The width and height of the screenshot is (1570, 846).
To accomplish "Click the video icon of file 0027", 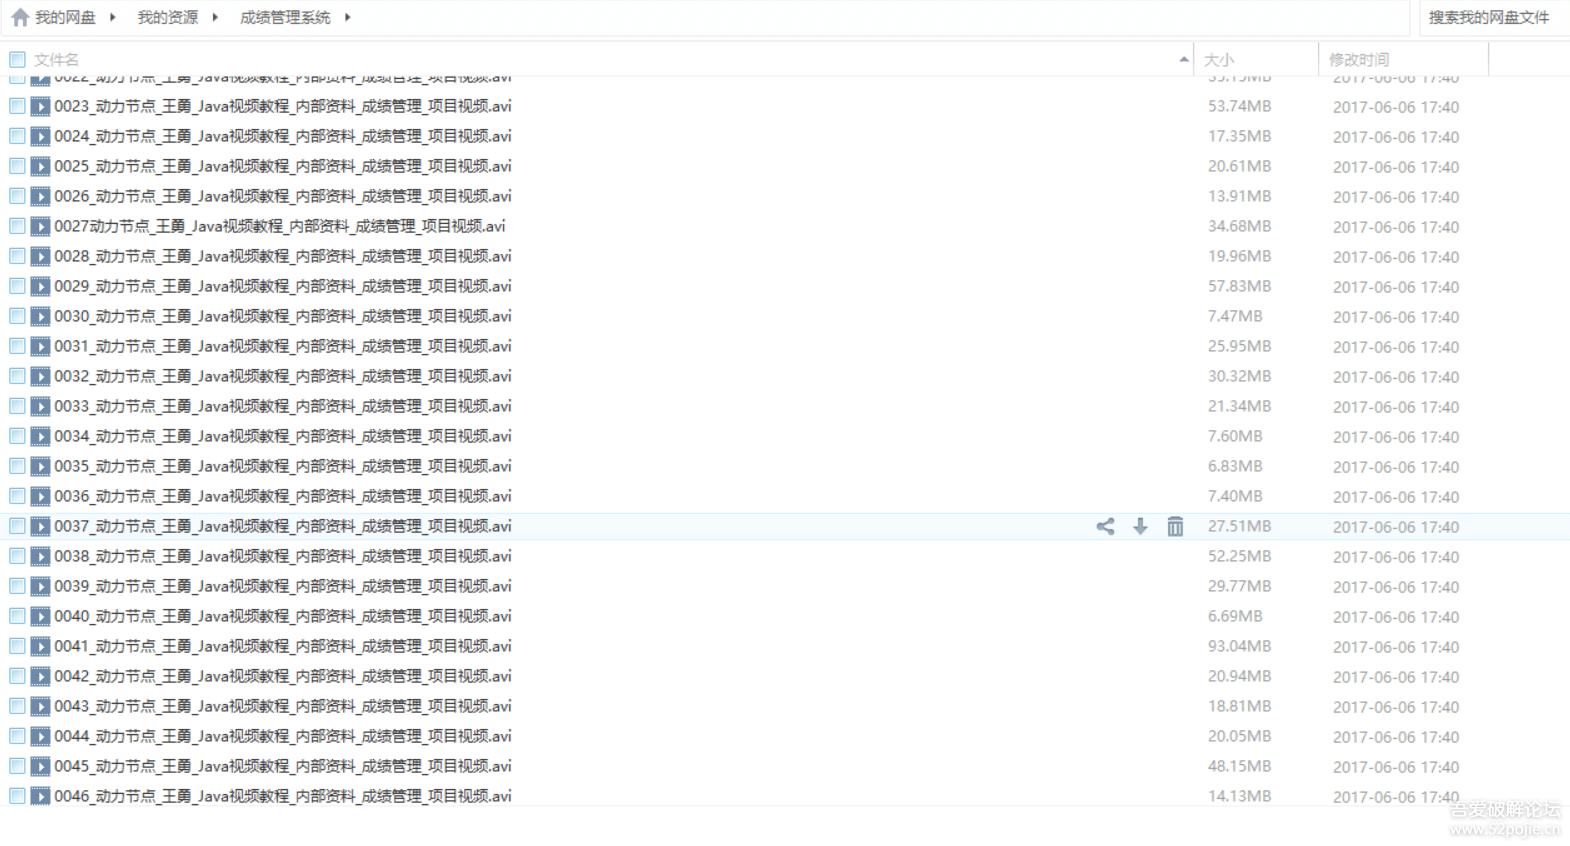I will click(x=40, y=226).
